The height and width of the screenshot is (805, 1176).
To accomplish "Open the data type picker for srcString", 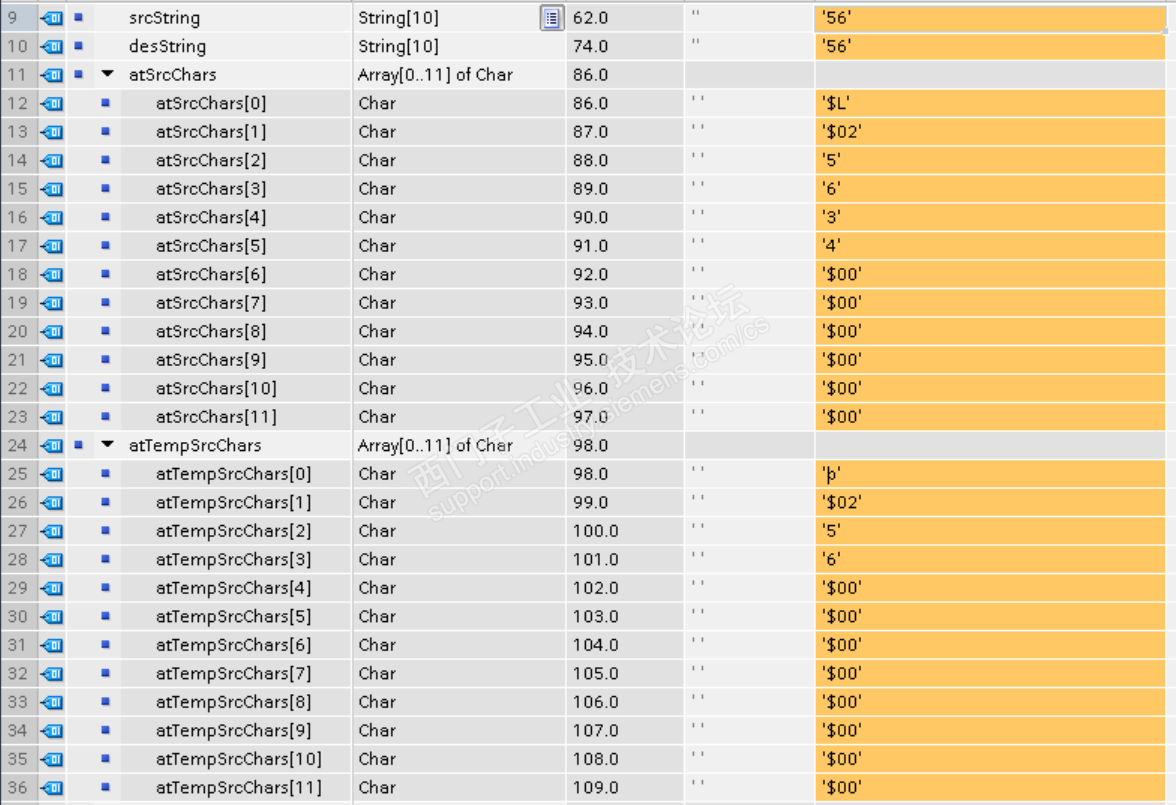I will click(551, 18).
